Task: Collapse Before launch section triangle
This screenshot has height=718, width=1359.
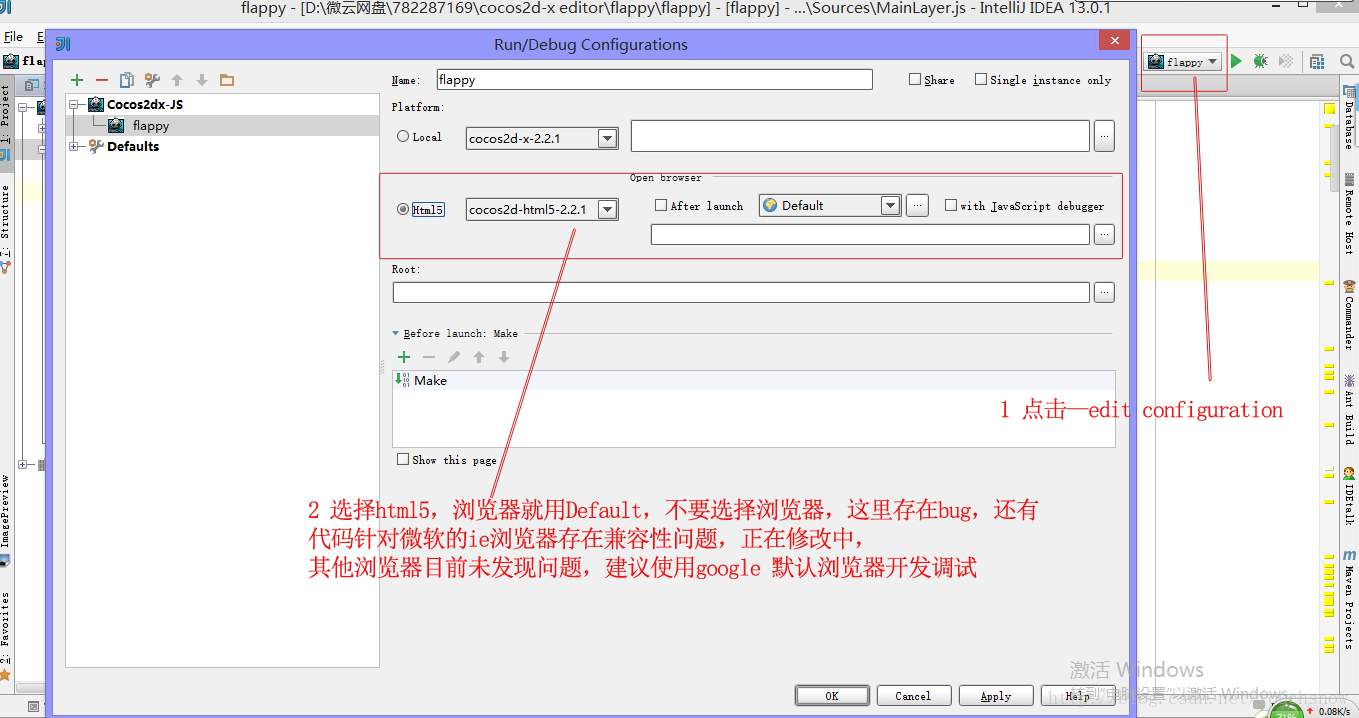Action: pos(396,333)
